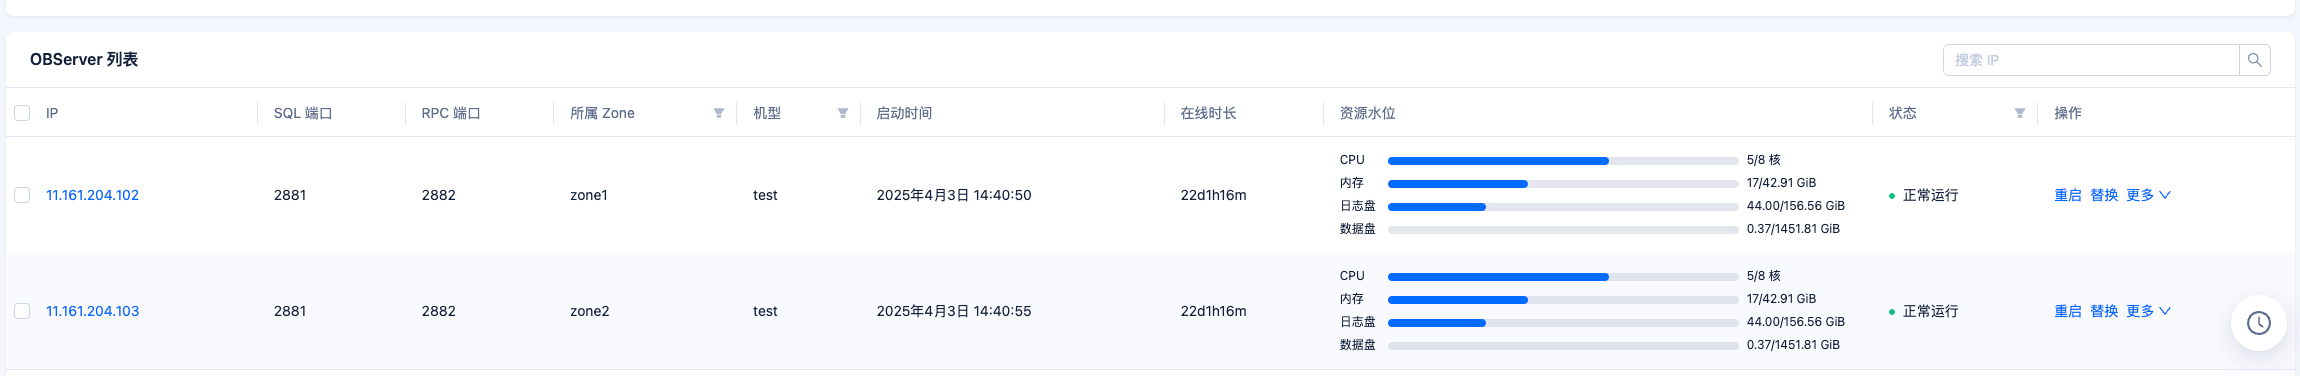Click 重启 for the zone1 server
Viewport: 2300px width, 376px height.
[2068, 195]
